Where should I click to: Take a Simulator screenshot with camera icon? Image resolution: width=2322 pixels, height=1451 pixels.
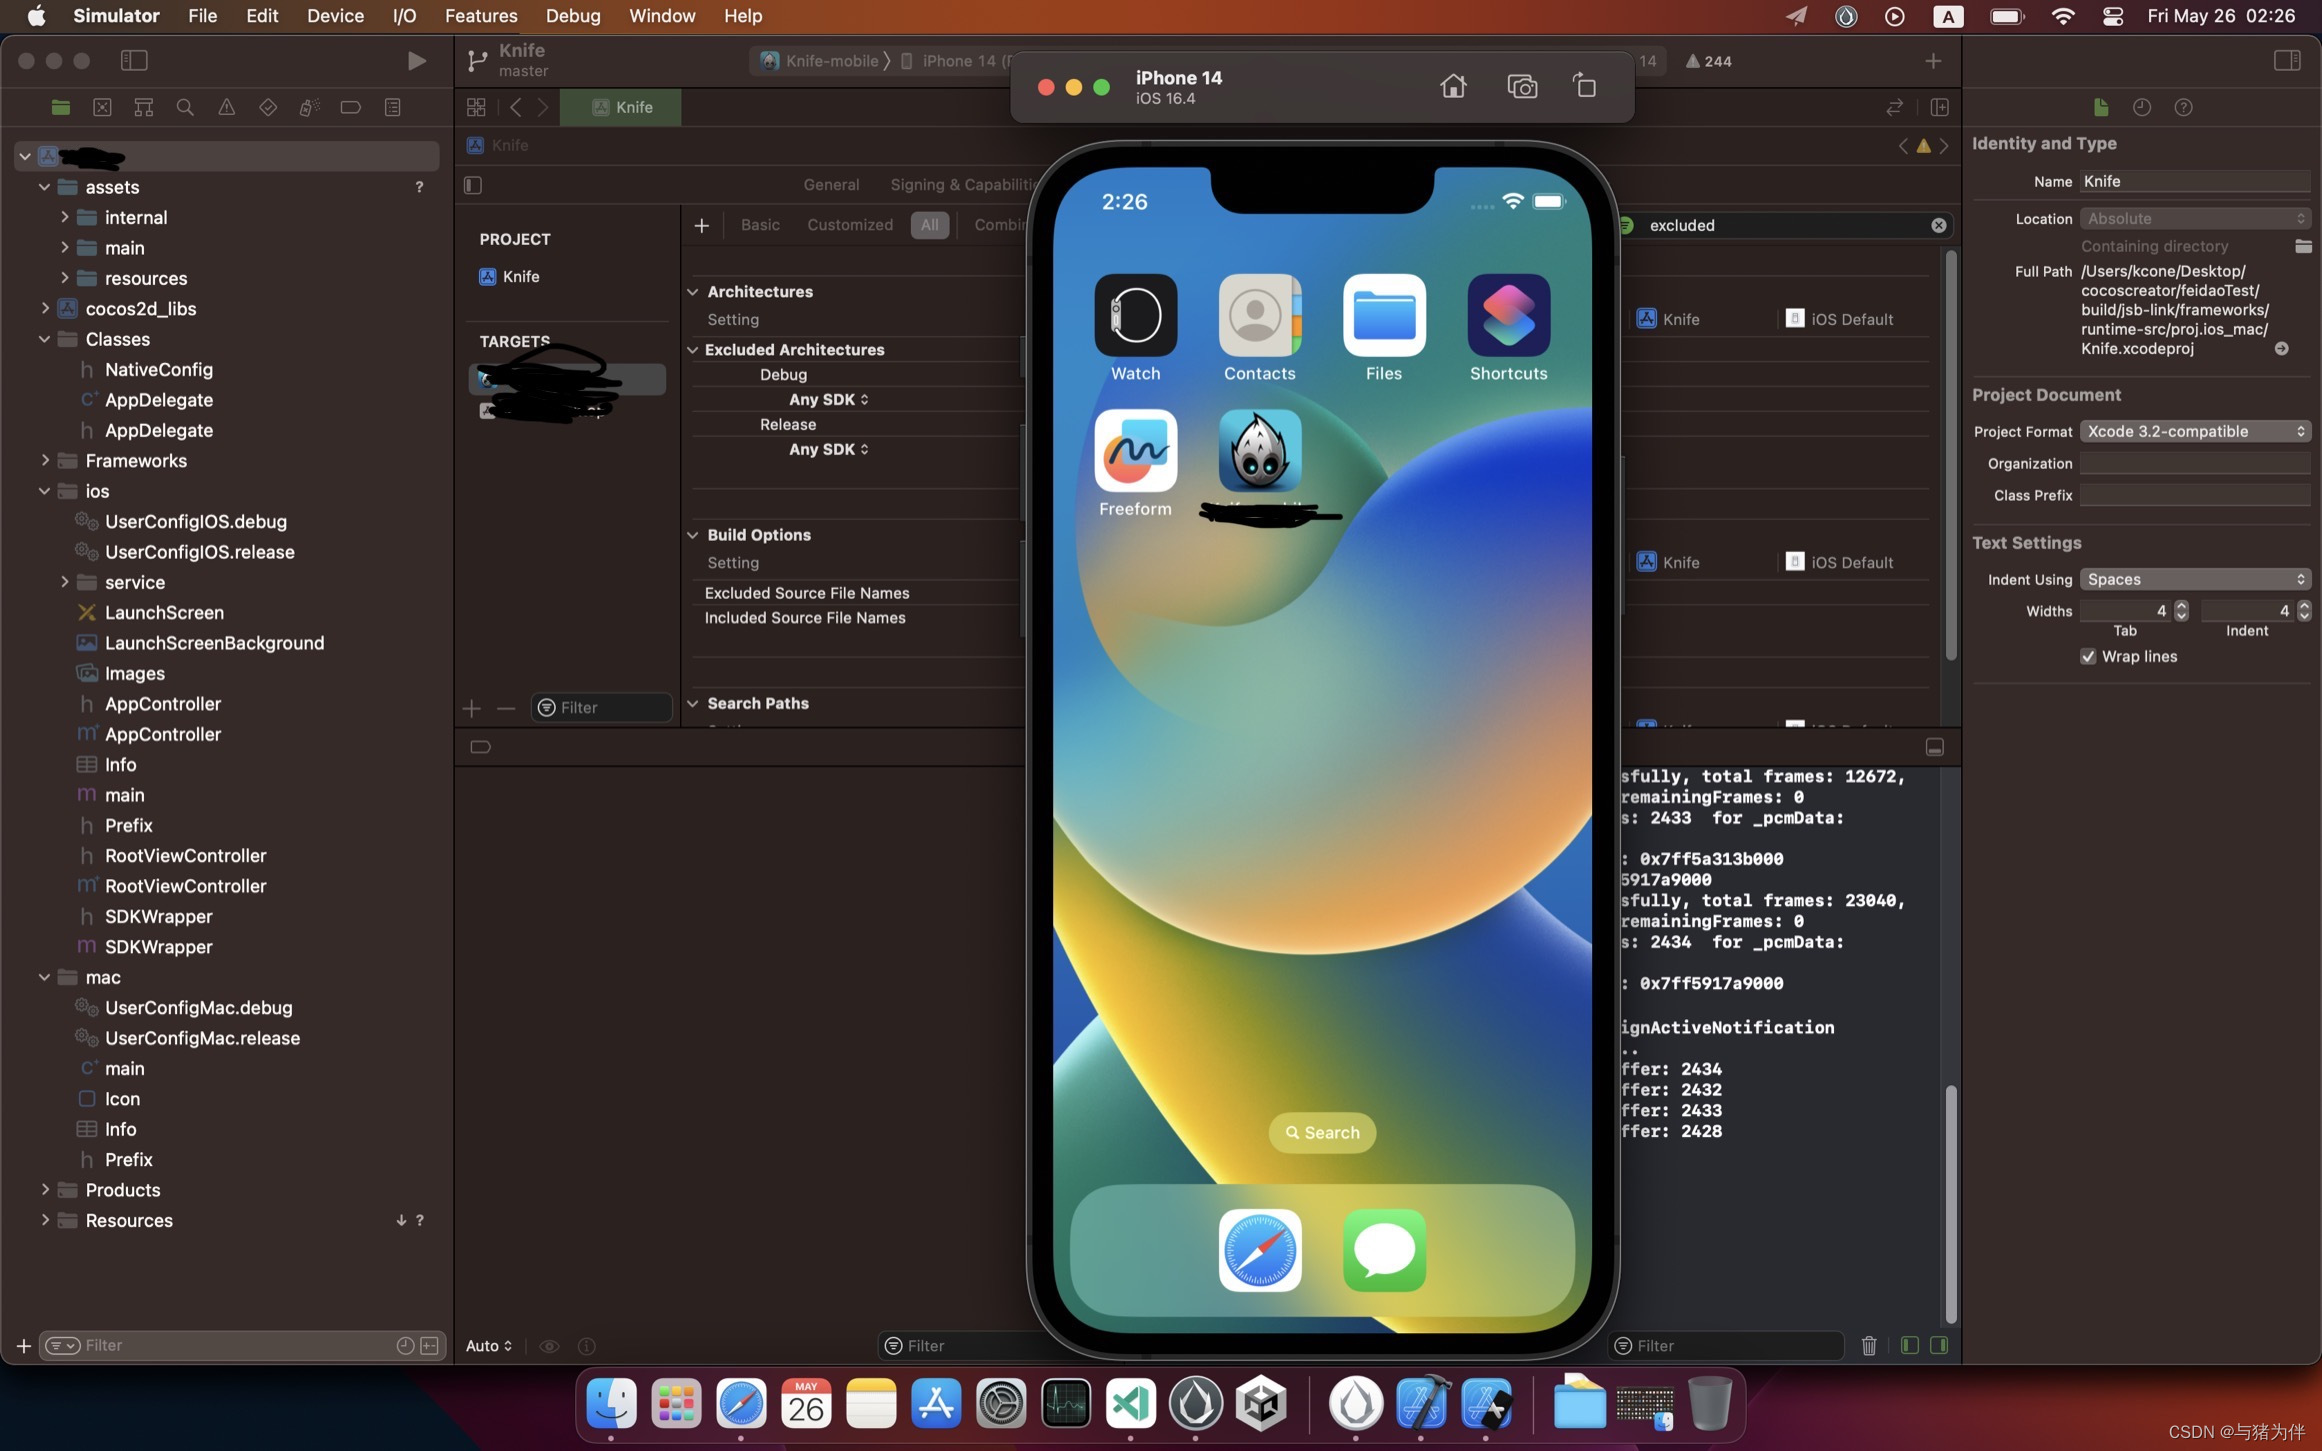pos(1522,87)
